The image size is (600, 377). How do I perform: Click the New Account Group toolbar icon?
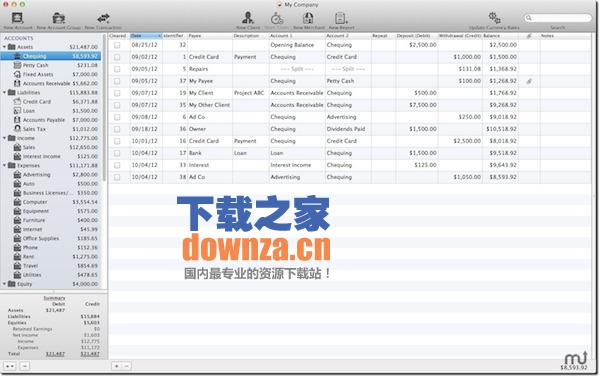click(x=59, y=18)
